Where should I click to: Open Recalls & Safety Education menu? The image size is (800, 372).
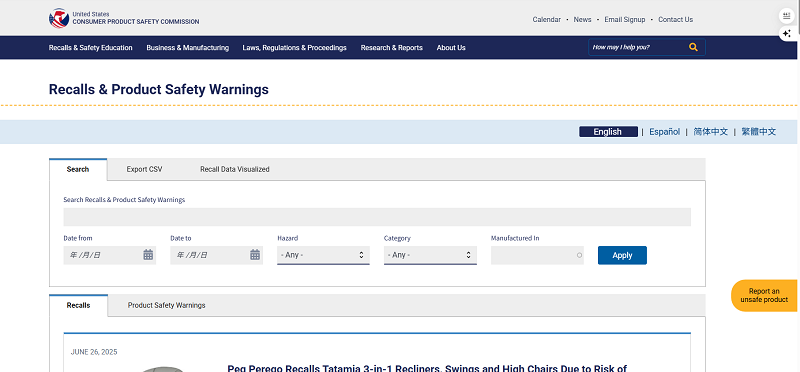[91, 47]
